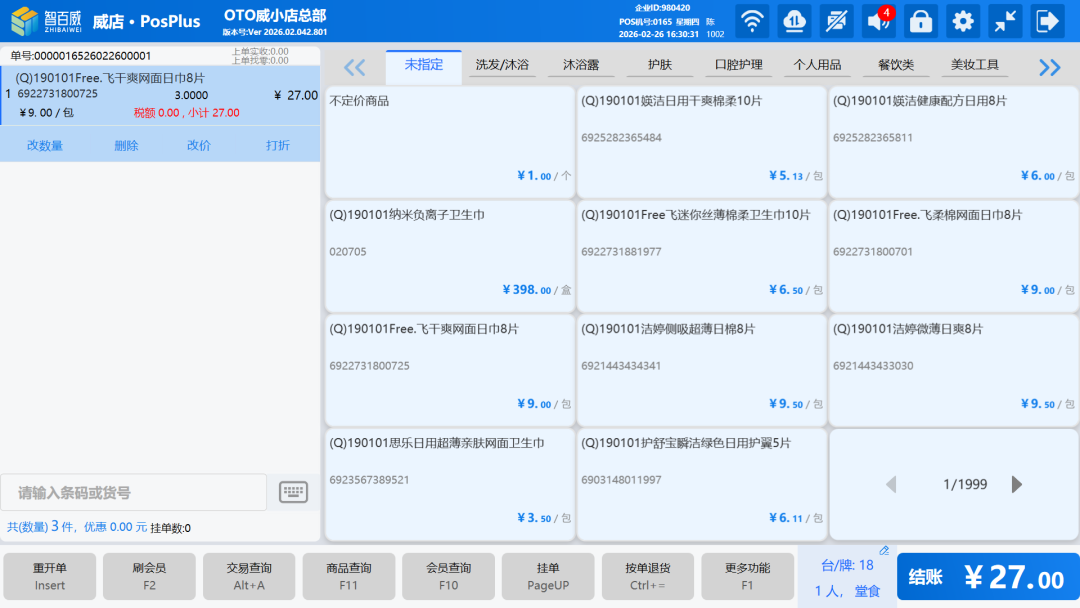Click the crossed-out display icon in the header
This screenshot has width=1080, height=608.
(836, 21)
